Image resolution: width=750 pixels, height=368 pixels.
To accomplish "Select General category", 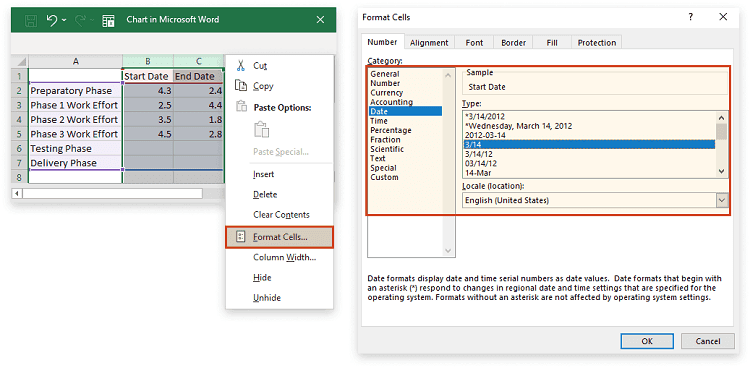I will tap(385, 74).
